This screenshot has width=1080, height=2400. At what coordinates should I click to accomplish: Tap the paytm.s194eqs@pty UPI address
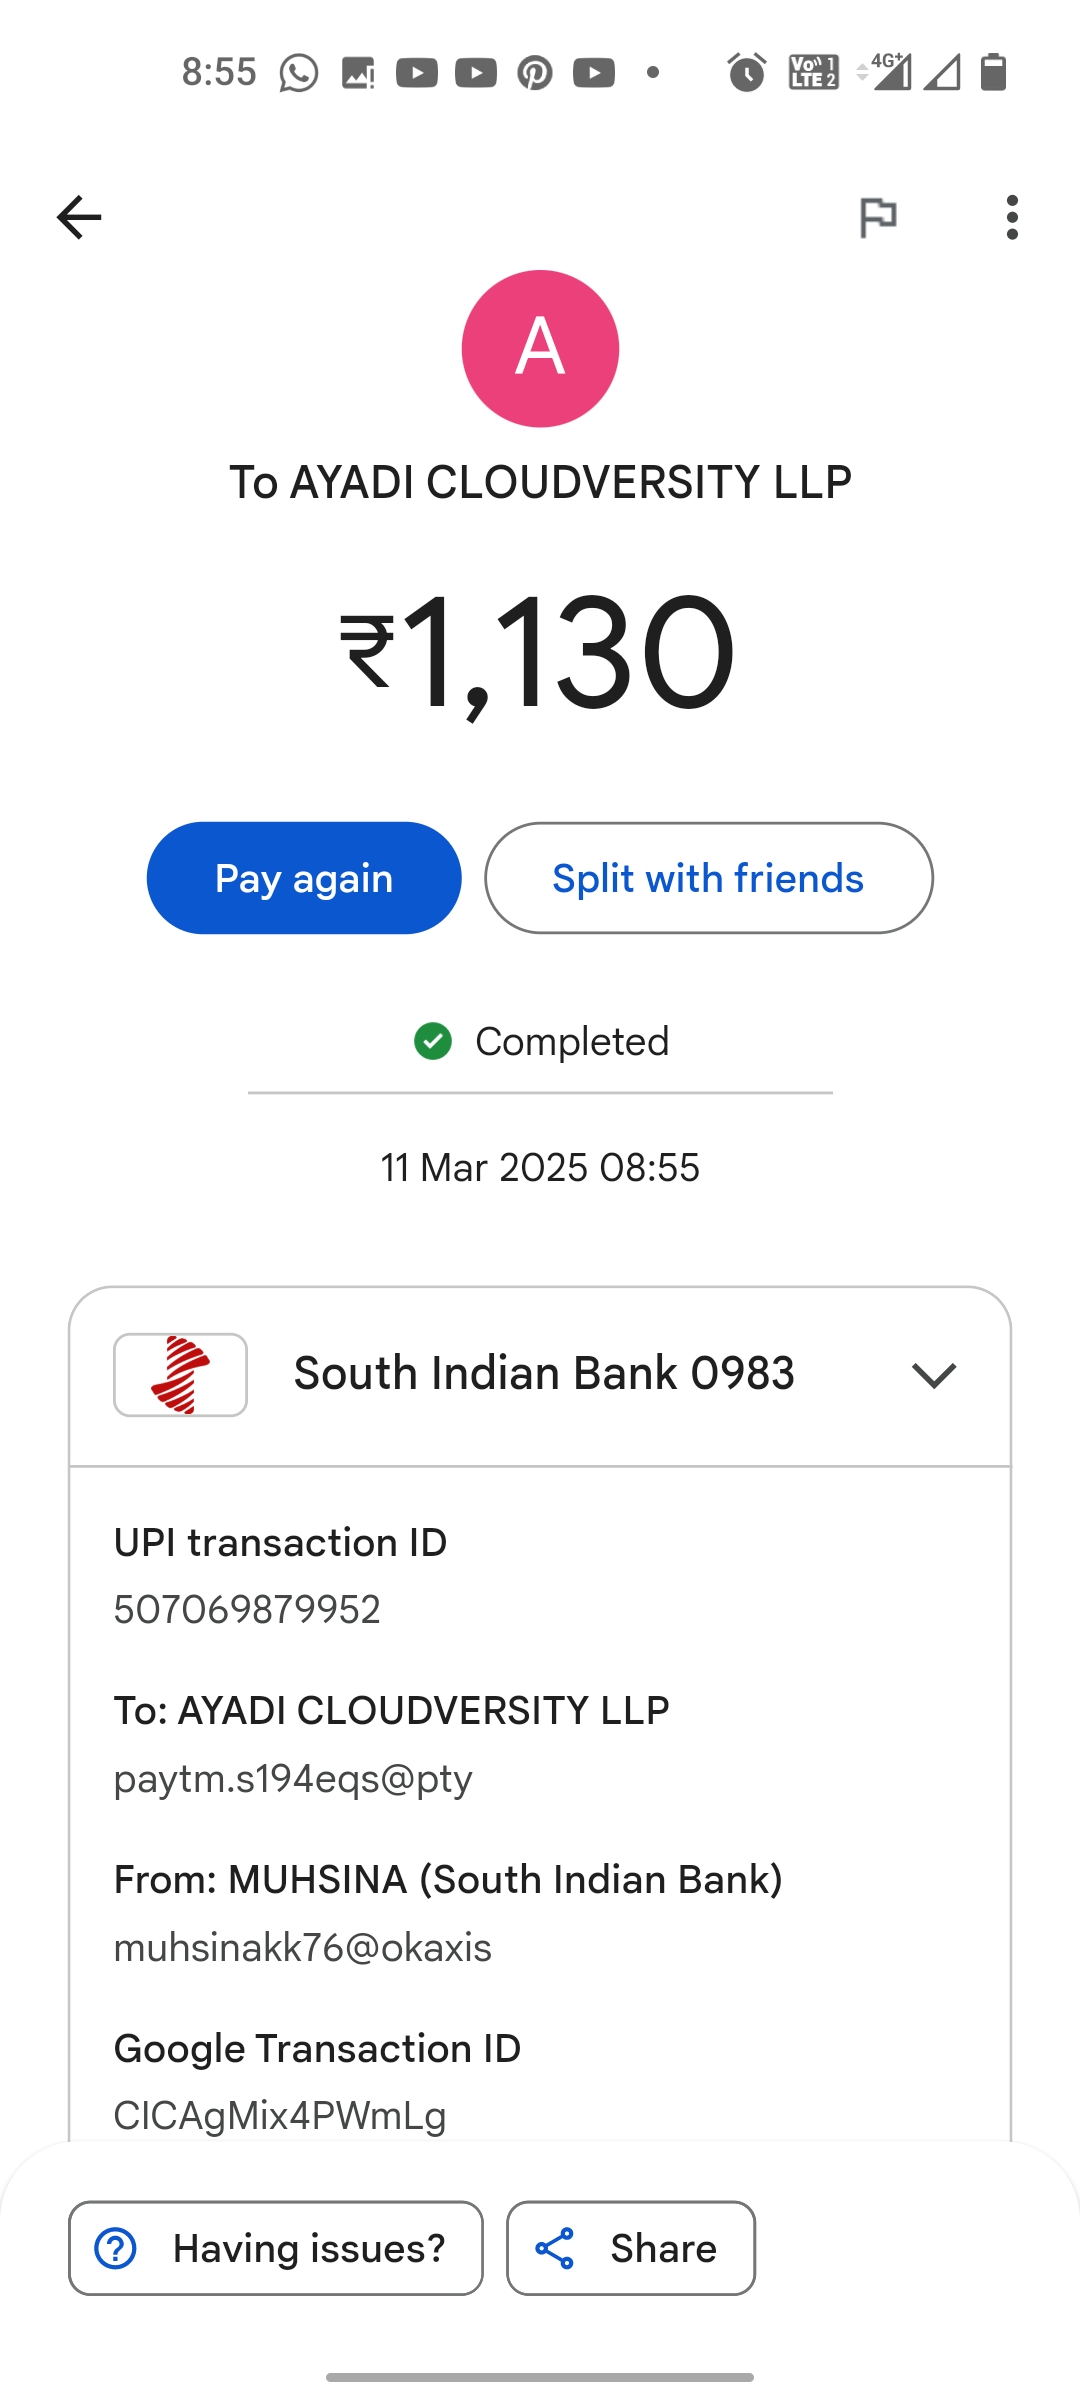(x=293, y=1779)
